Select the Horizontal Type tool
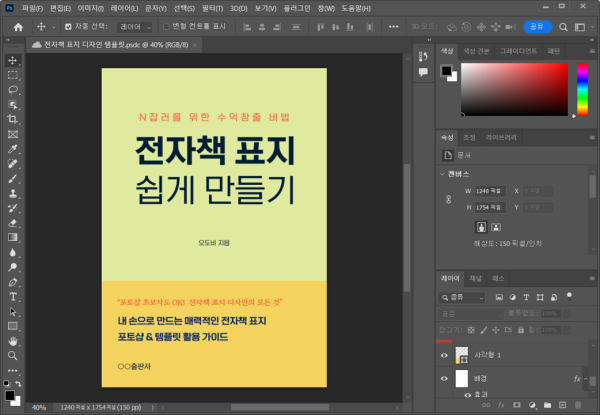 click(13, 297)
